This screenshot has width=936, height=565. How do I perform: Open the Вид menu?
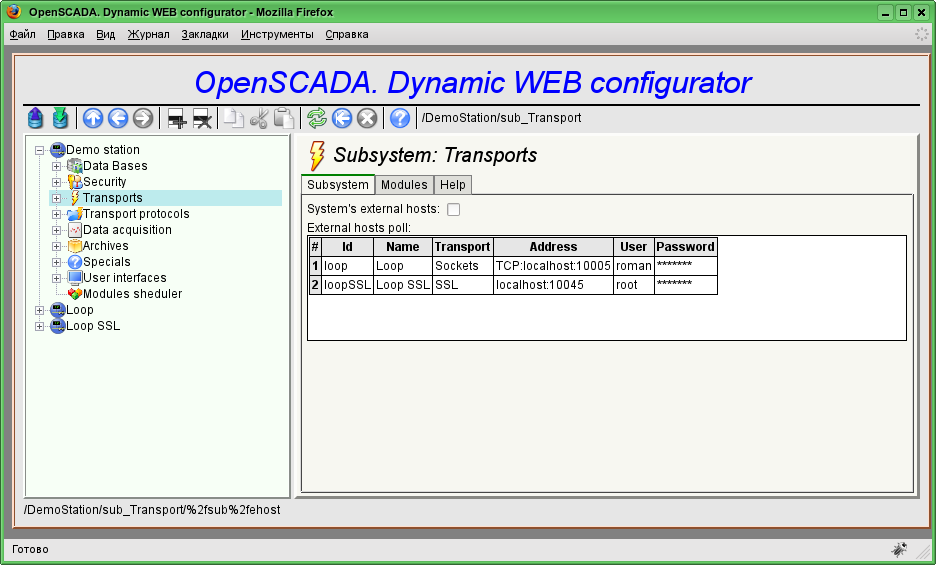106,34
